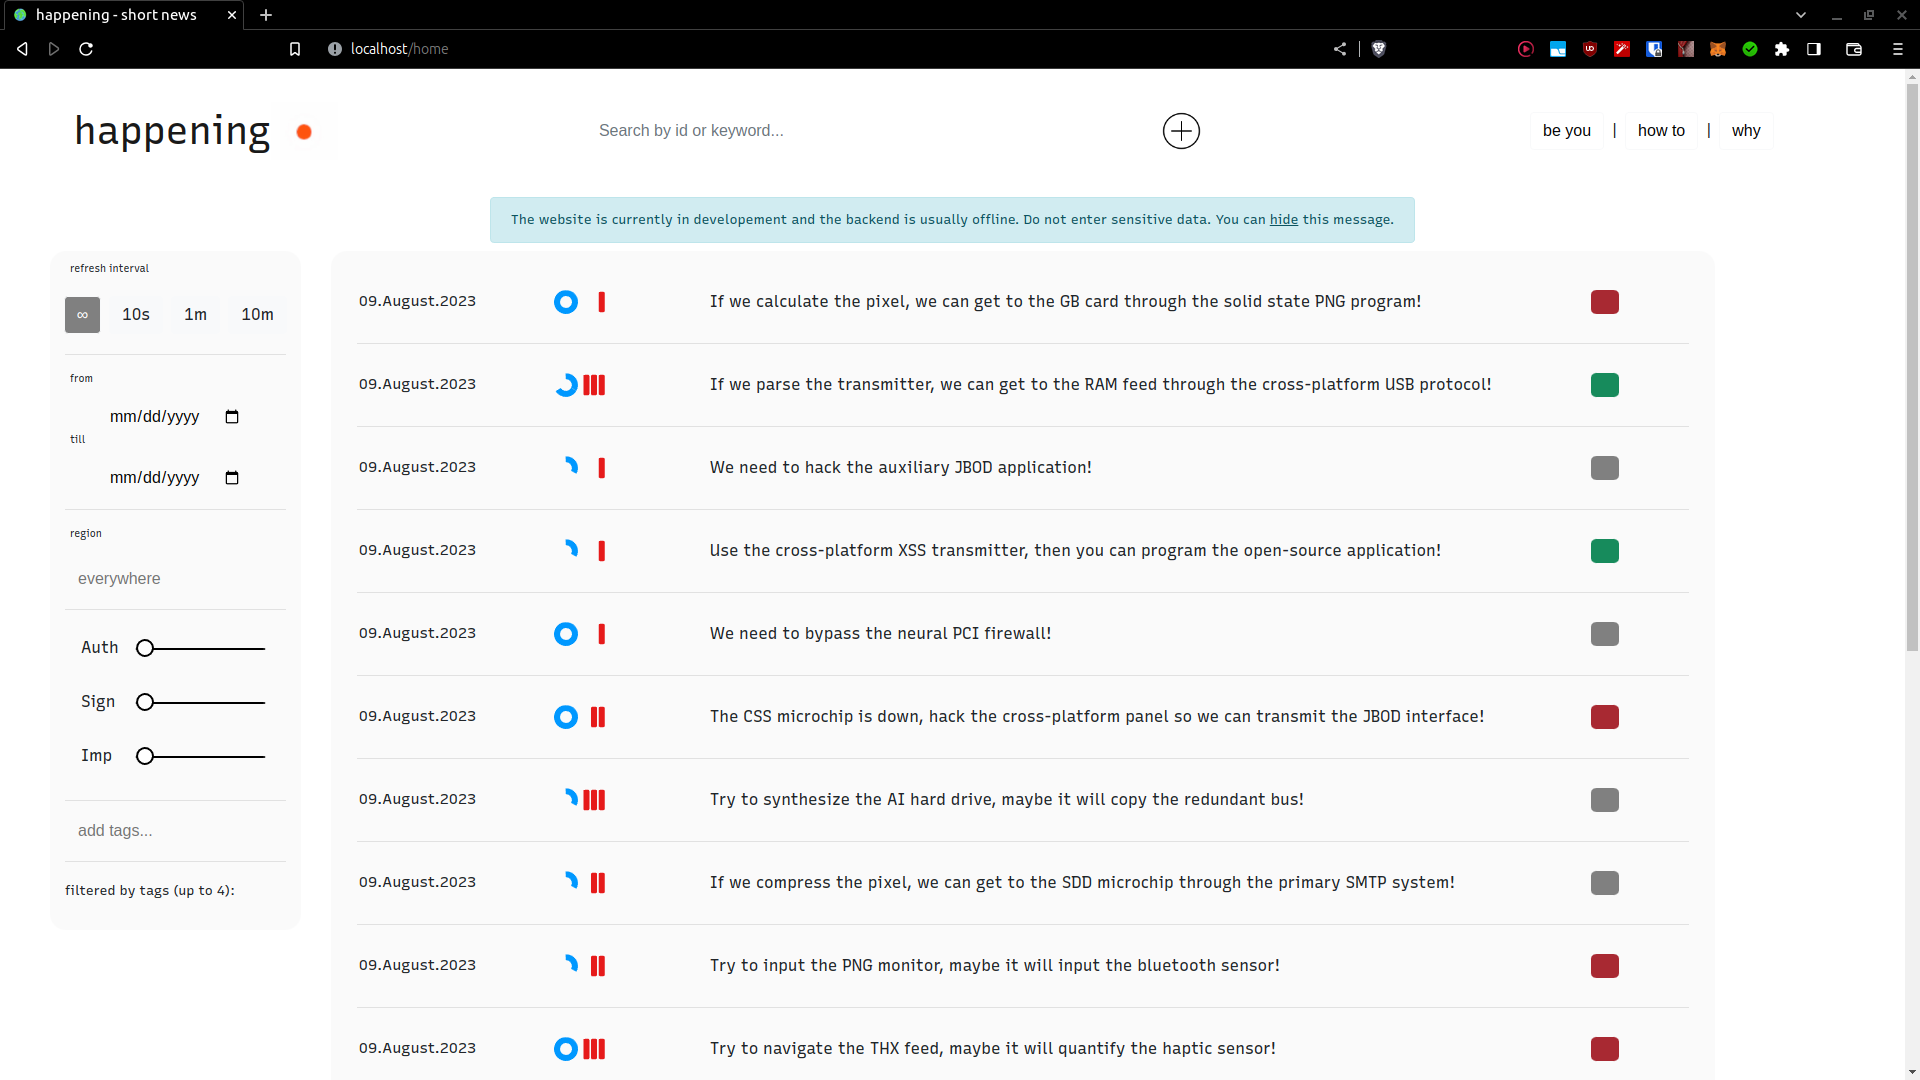Click the circled plus add button
This screenshot has height=1080, width=1920.
coord(1181,131)
